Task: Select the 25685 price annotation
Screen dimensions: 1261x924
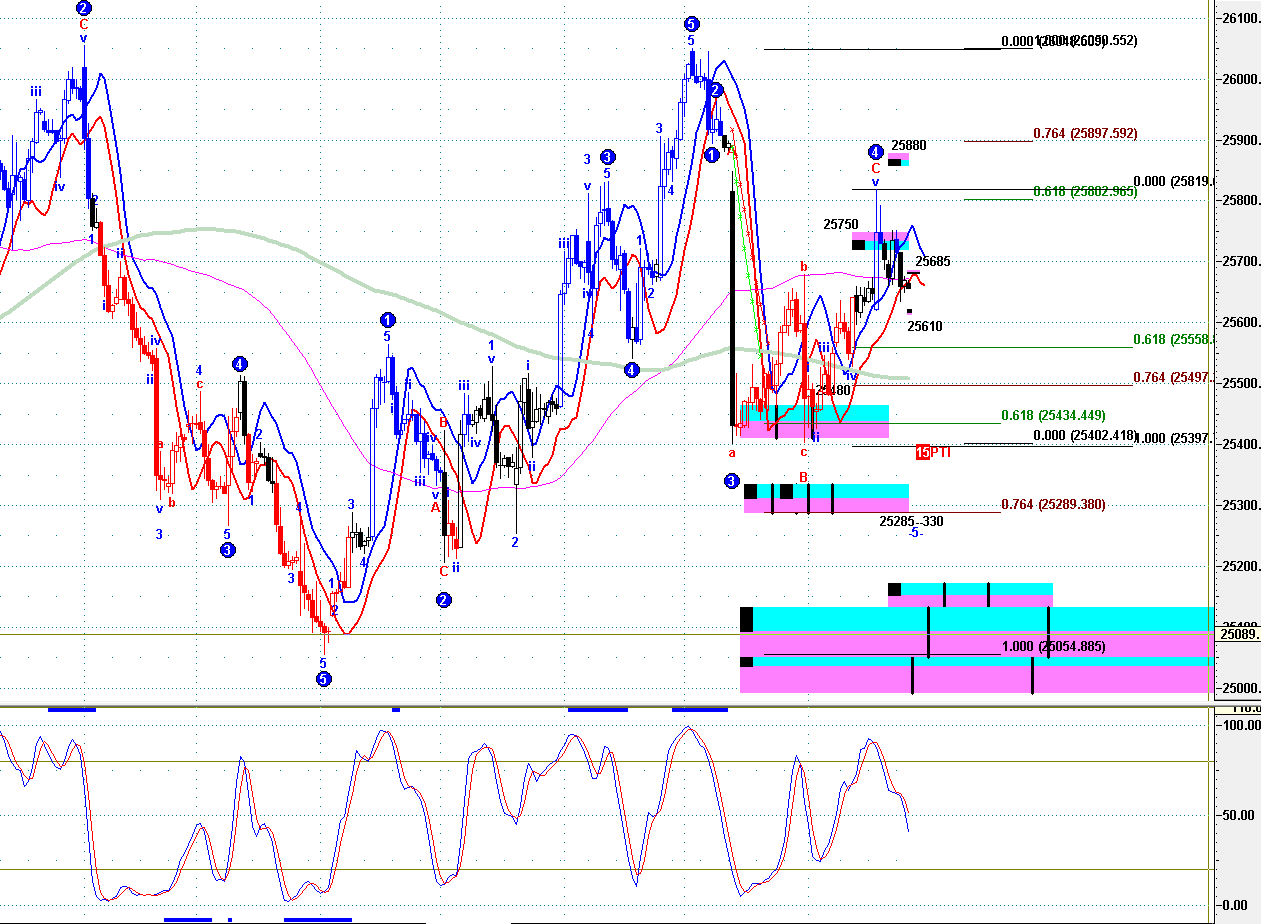Action: coord(933,261)
